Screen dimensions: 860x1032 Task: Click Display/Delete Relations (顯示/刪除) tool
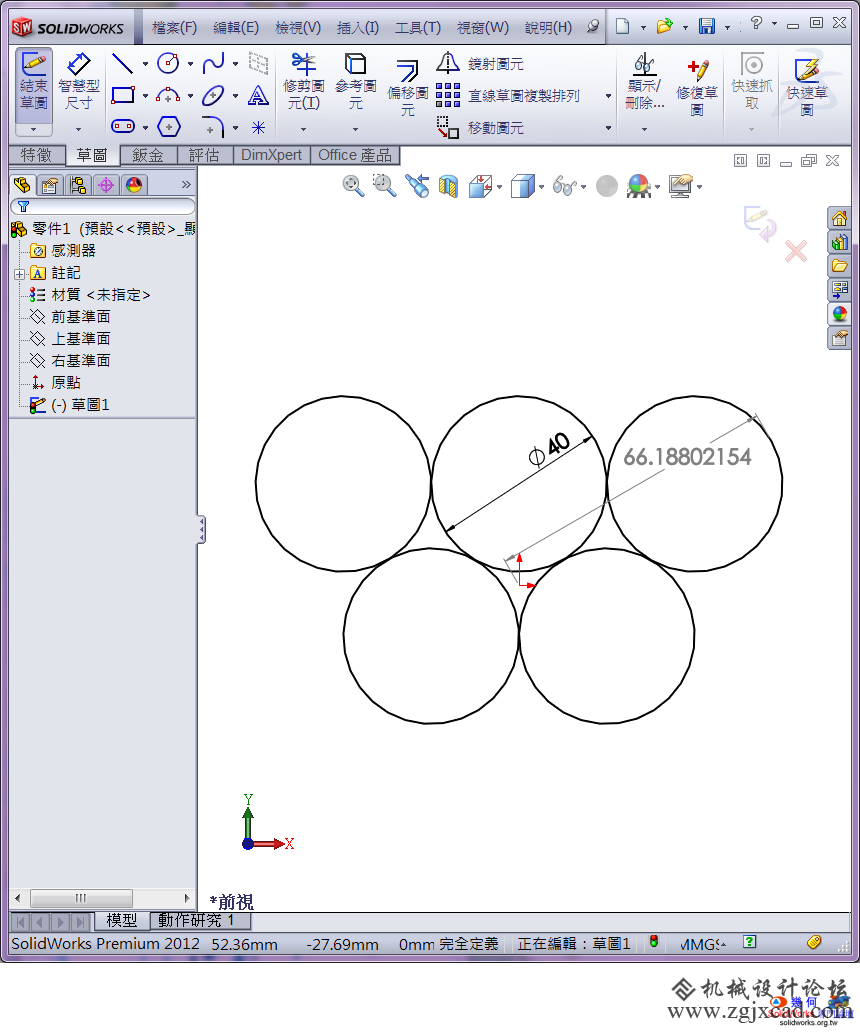(x=644, y=82)
